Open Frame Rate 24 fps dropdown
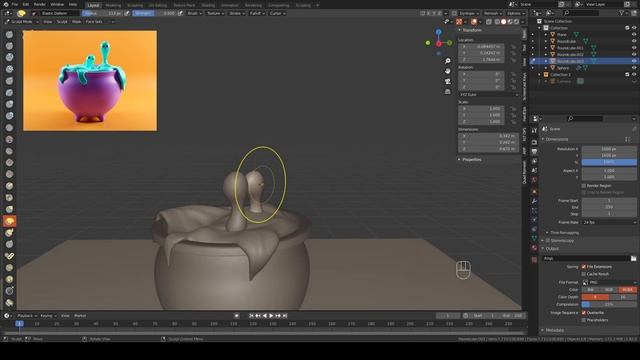640x360 pixels. [609, 222]
